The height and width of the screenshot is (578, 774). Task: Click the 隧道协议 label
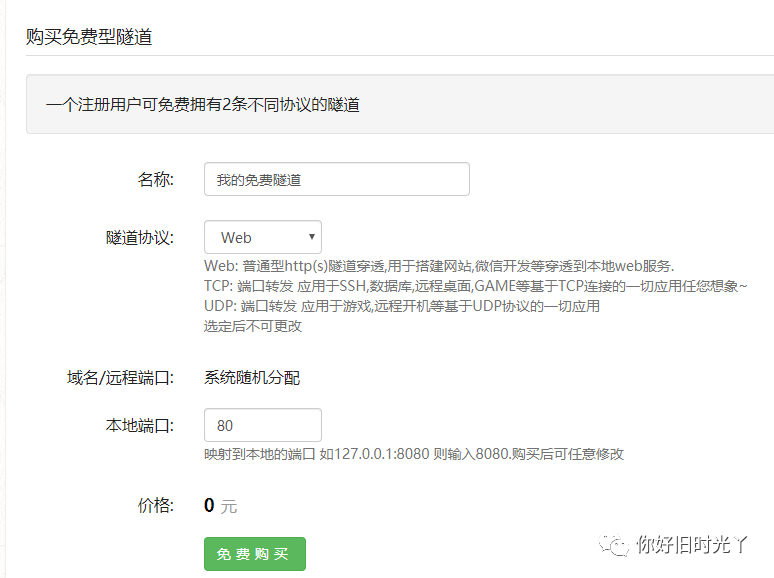pyautogui.click(x=140, y=238)
